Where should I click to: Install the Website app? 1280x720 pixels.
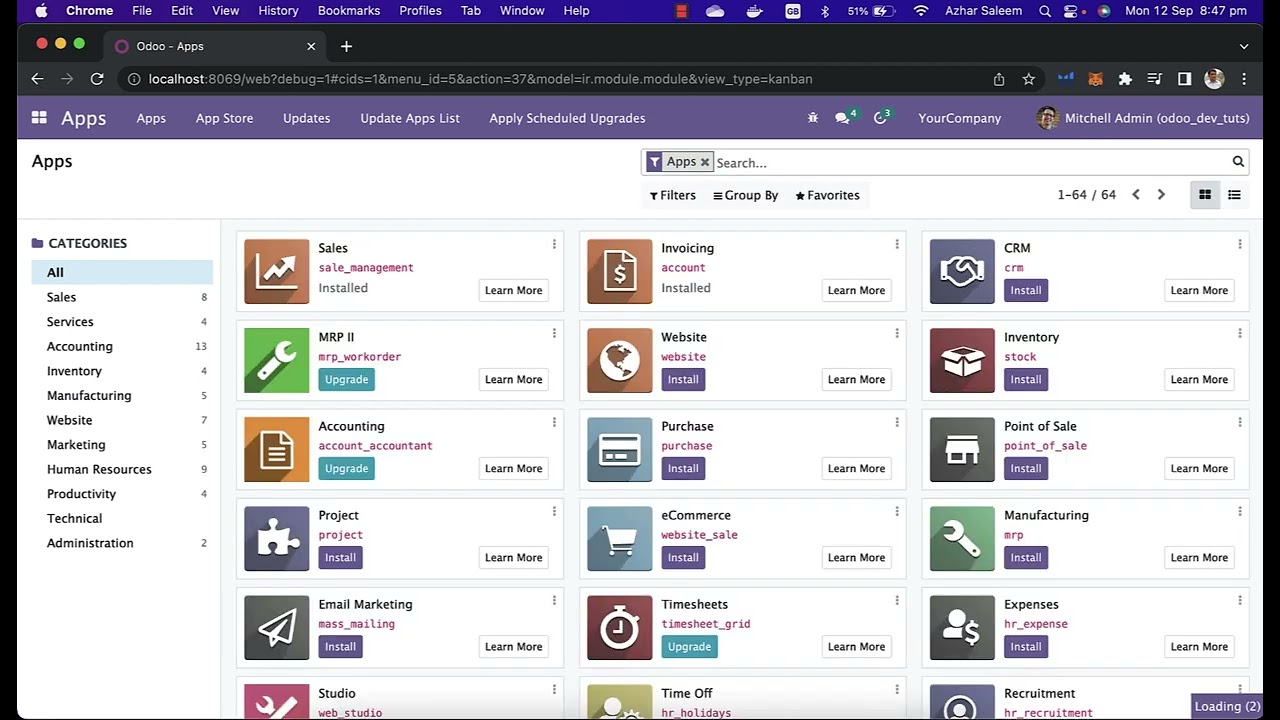pyautogui.click(x=683, y=379)
